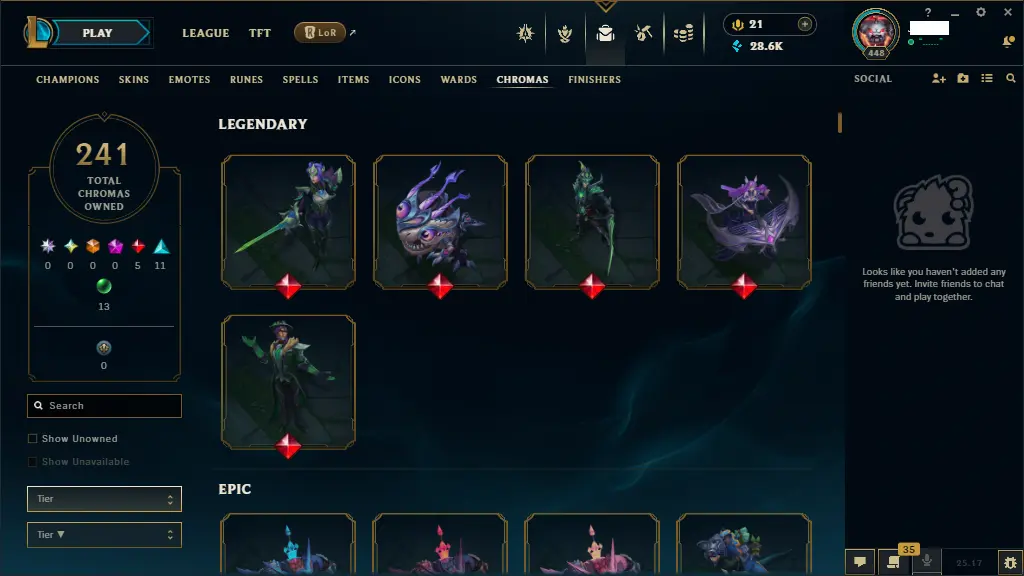The height and width of the screenshot is (576, 1024).
Task: Expand the second Tier dropdown with arrow
Action: [104, 535]
